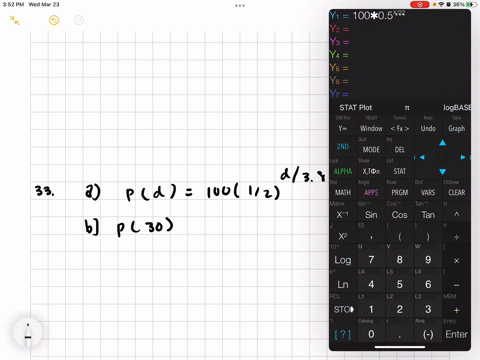
Task: Click the X,T,θ,n variable key
Action: (x=371, y=171)
